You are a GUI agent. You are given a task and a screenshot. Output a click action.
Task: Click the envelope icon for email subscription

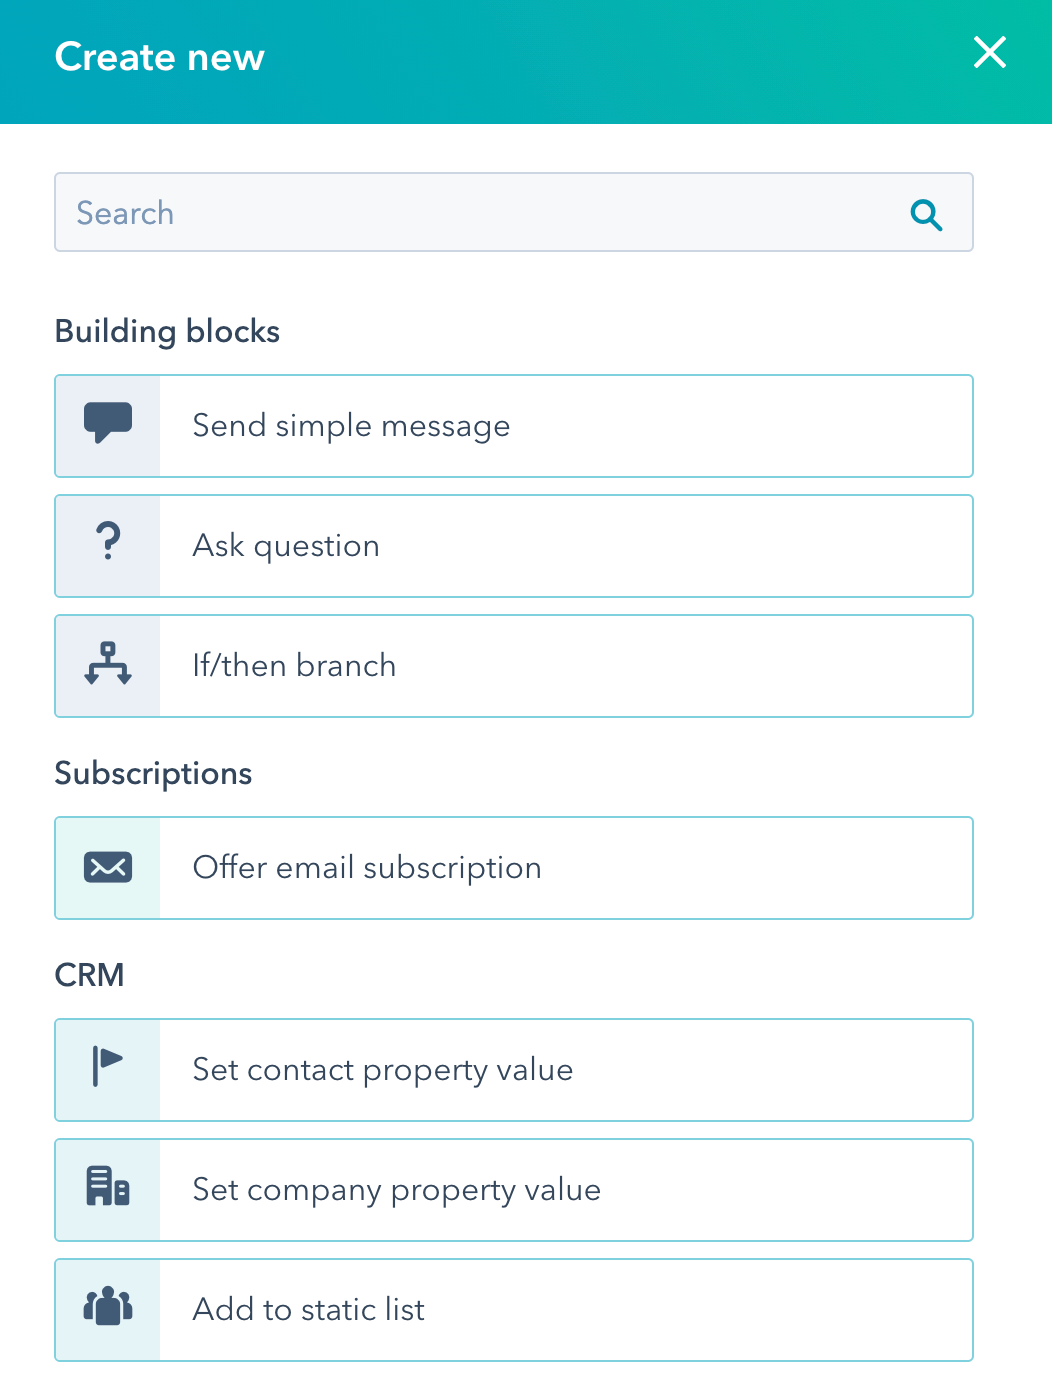coord(108,867)
